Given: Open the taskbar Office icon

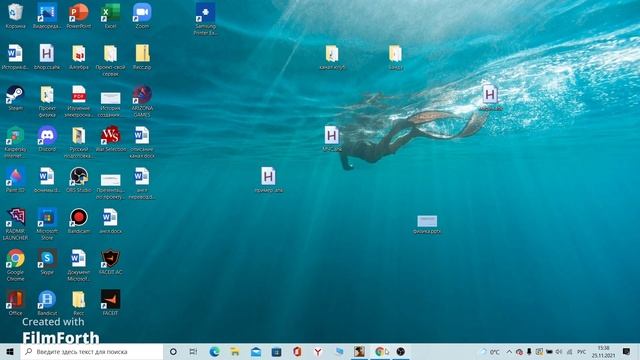Looking at the screenshot, I should click(x=297, y=351).
